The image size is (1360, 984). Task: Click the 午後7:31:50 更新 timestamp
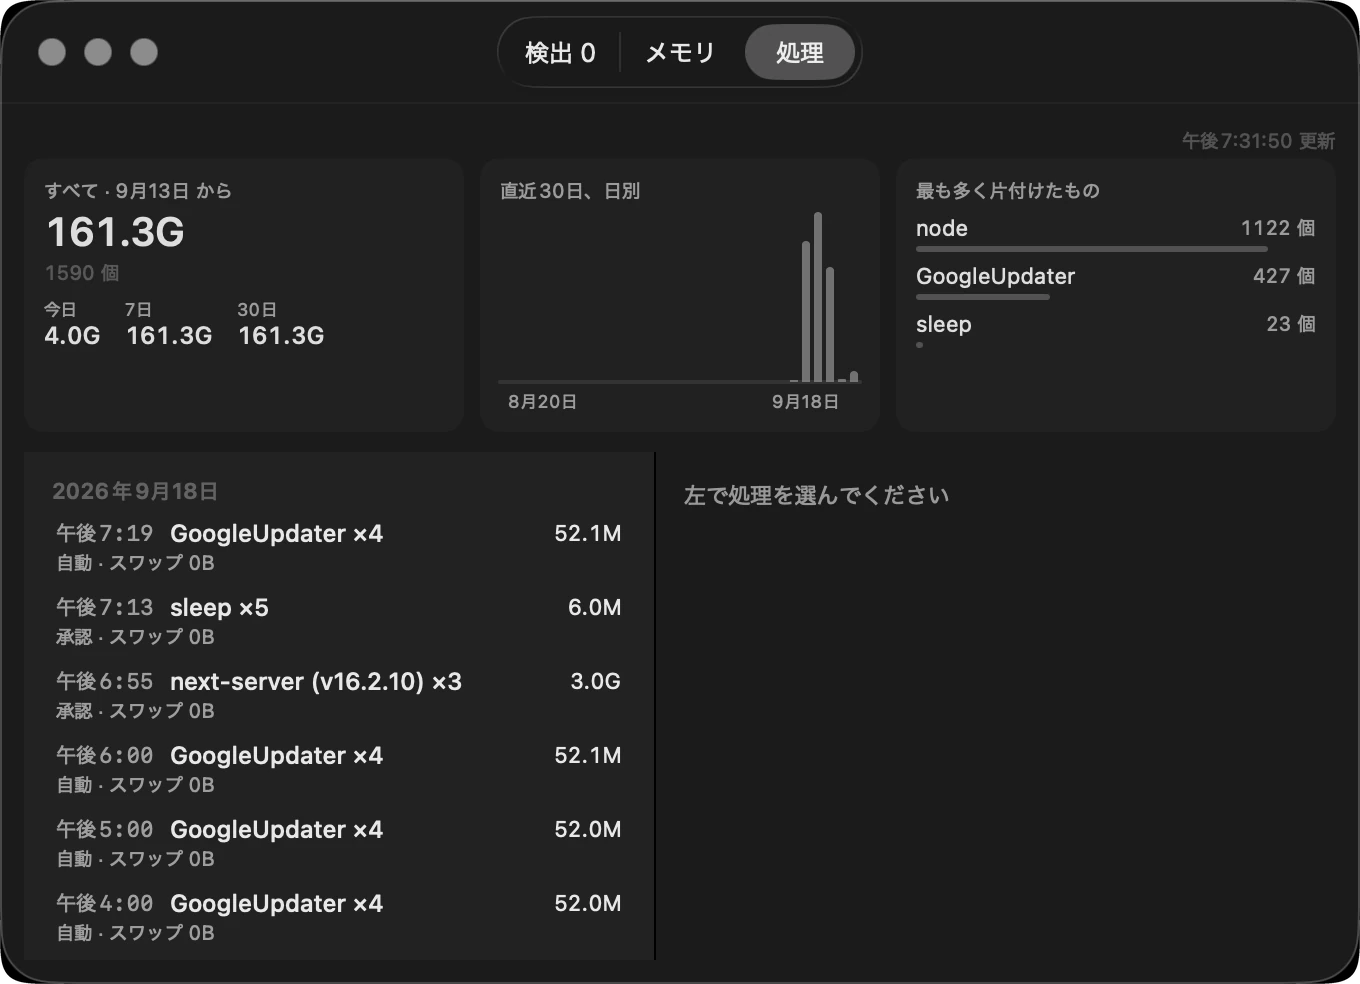click(1258, 141)
